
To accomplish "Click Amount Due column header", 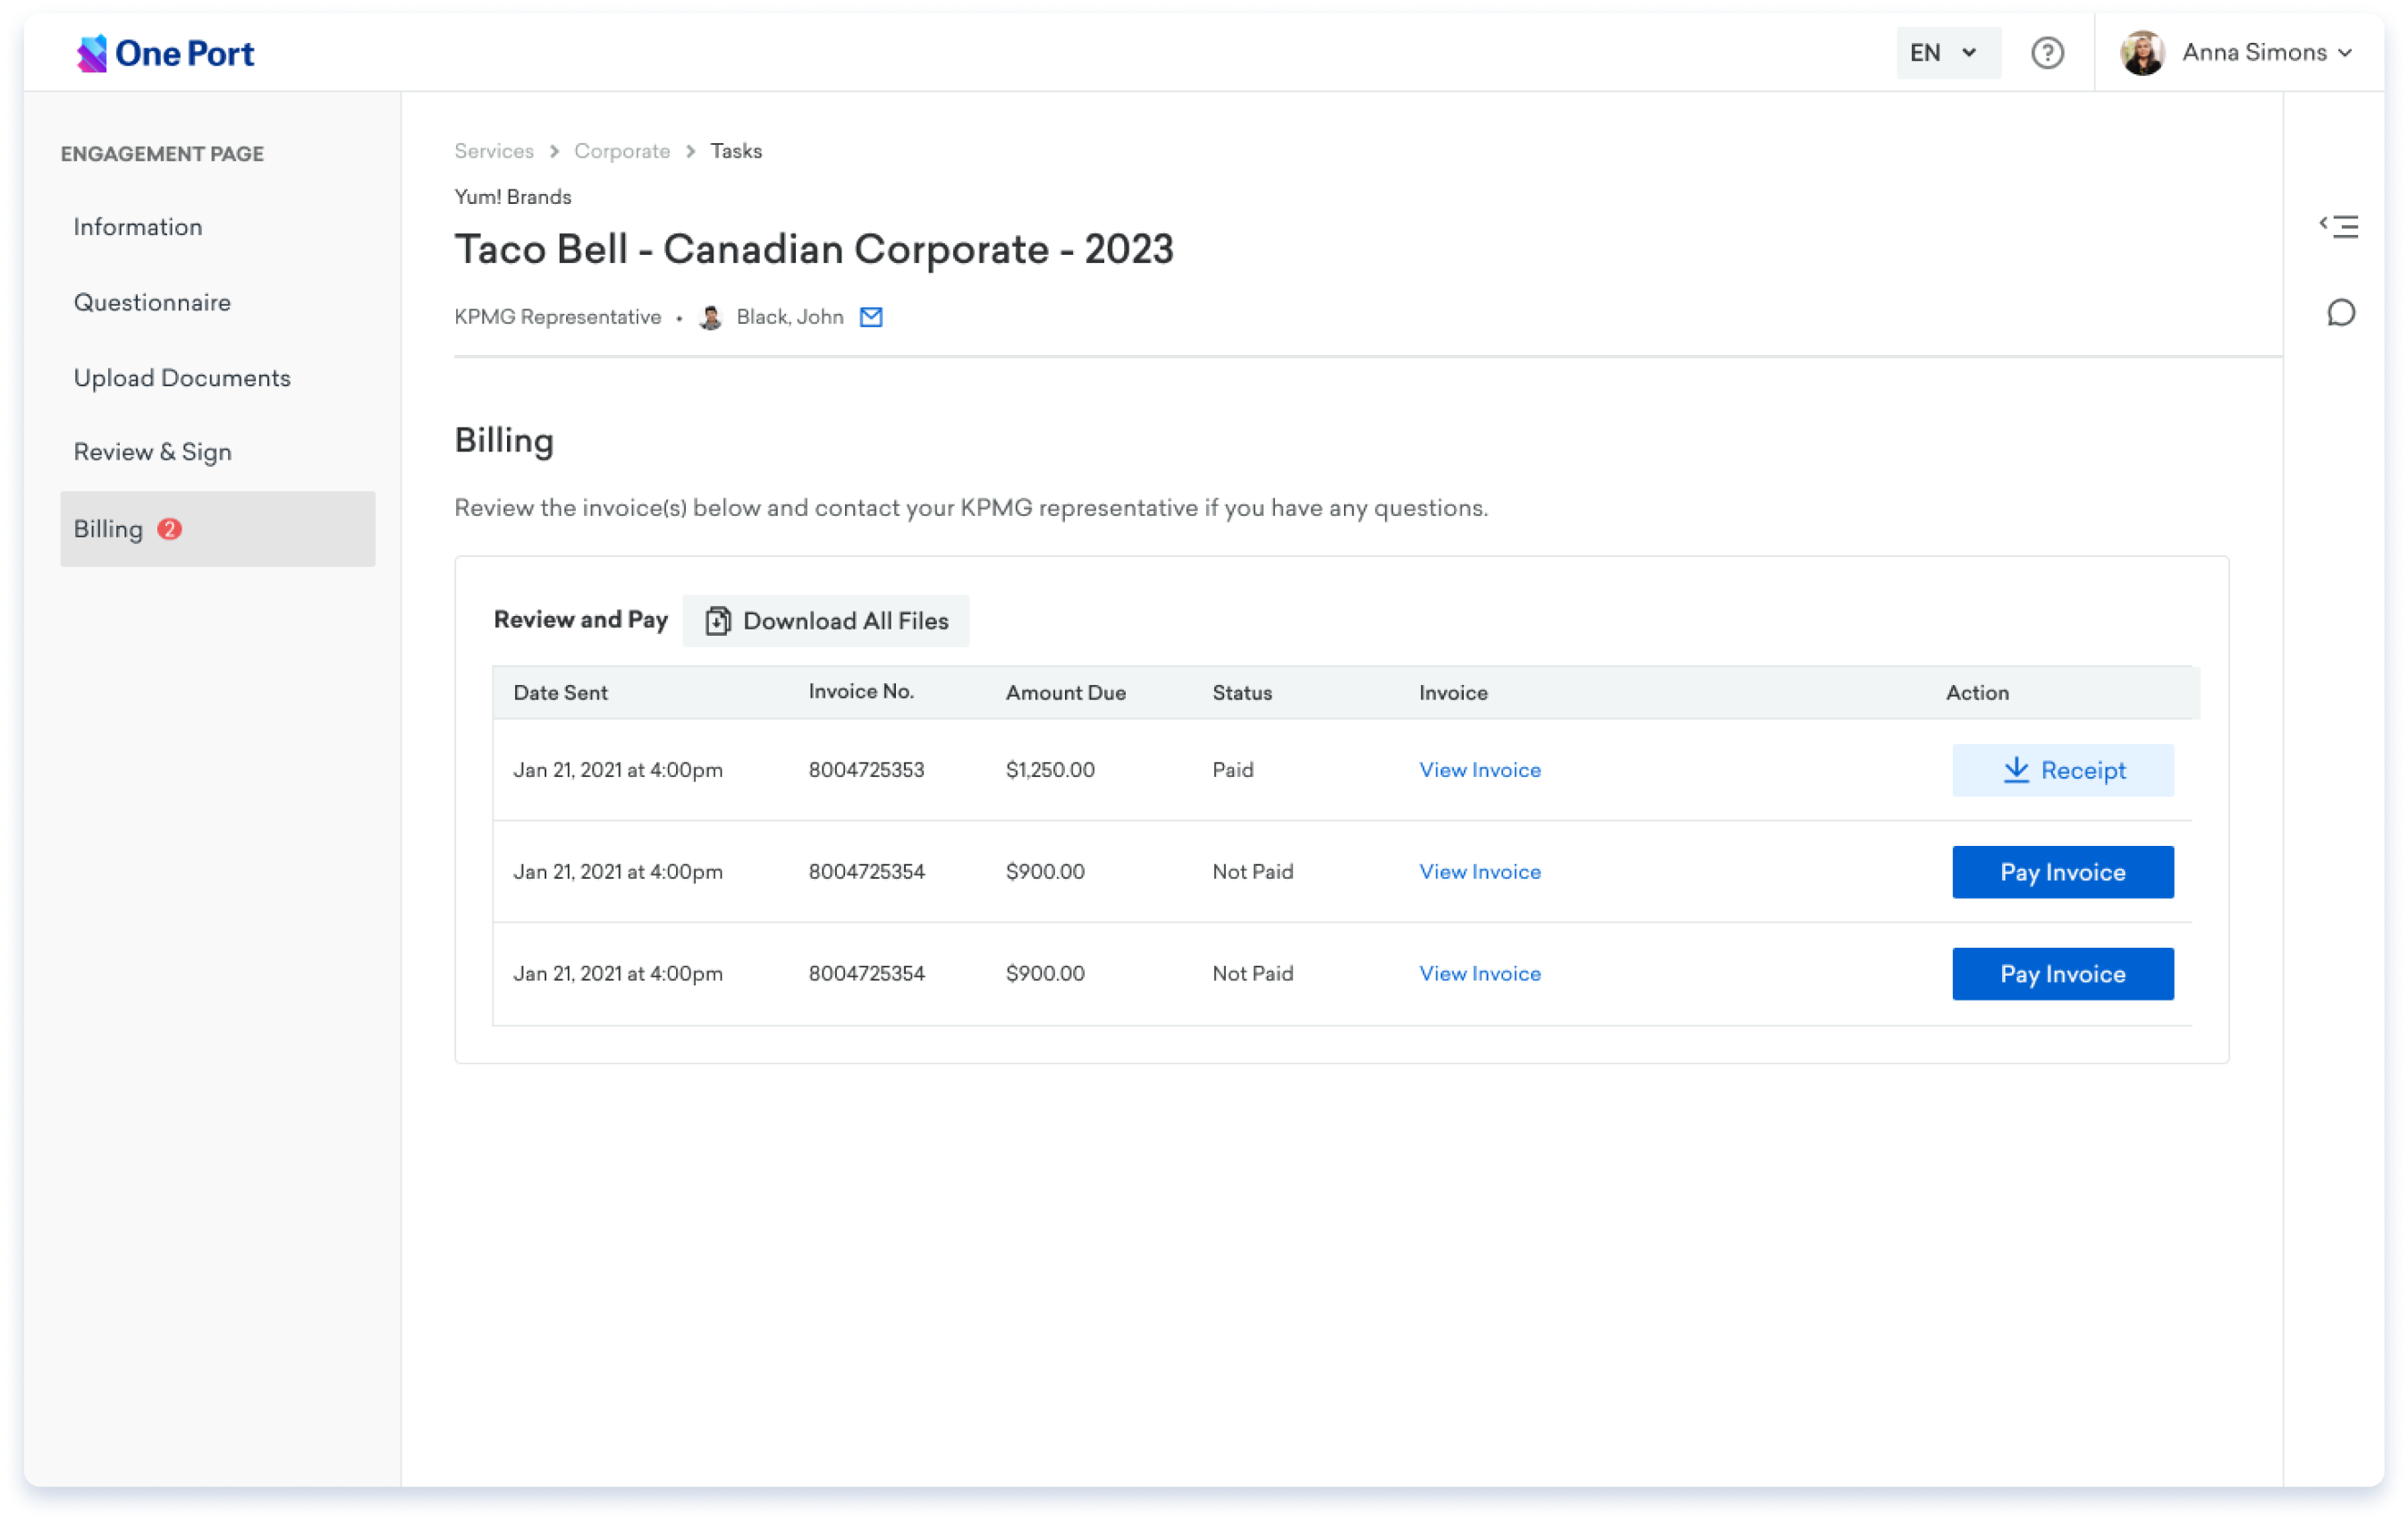I will click(1066, 693).
